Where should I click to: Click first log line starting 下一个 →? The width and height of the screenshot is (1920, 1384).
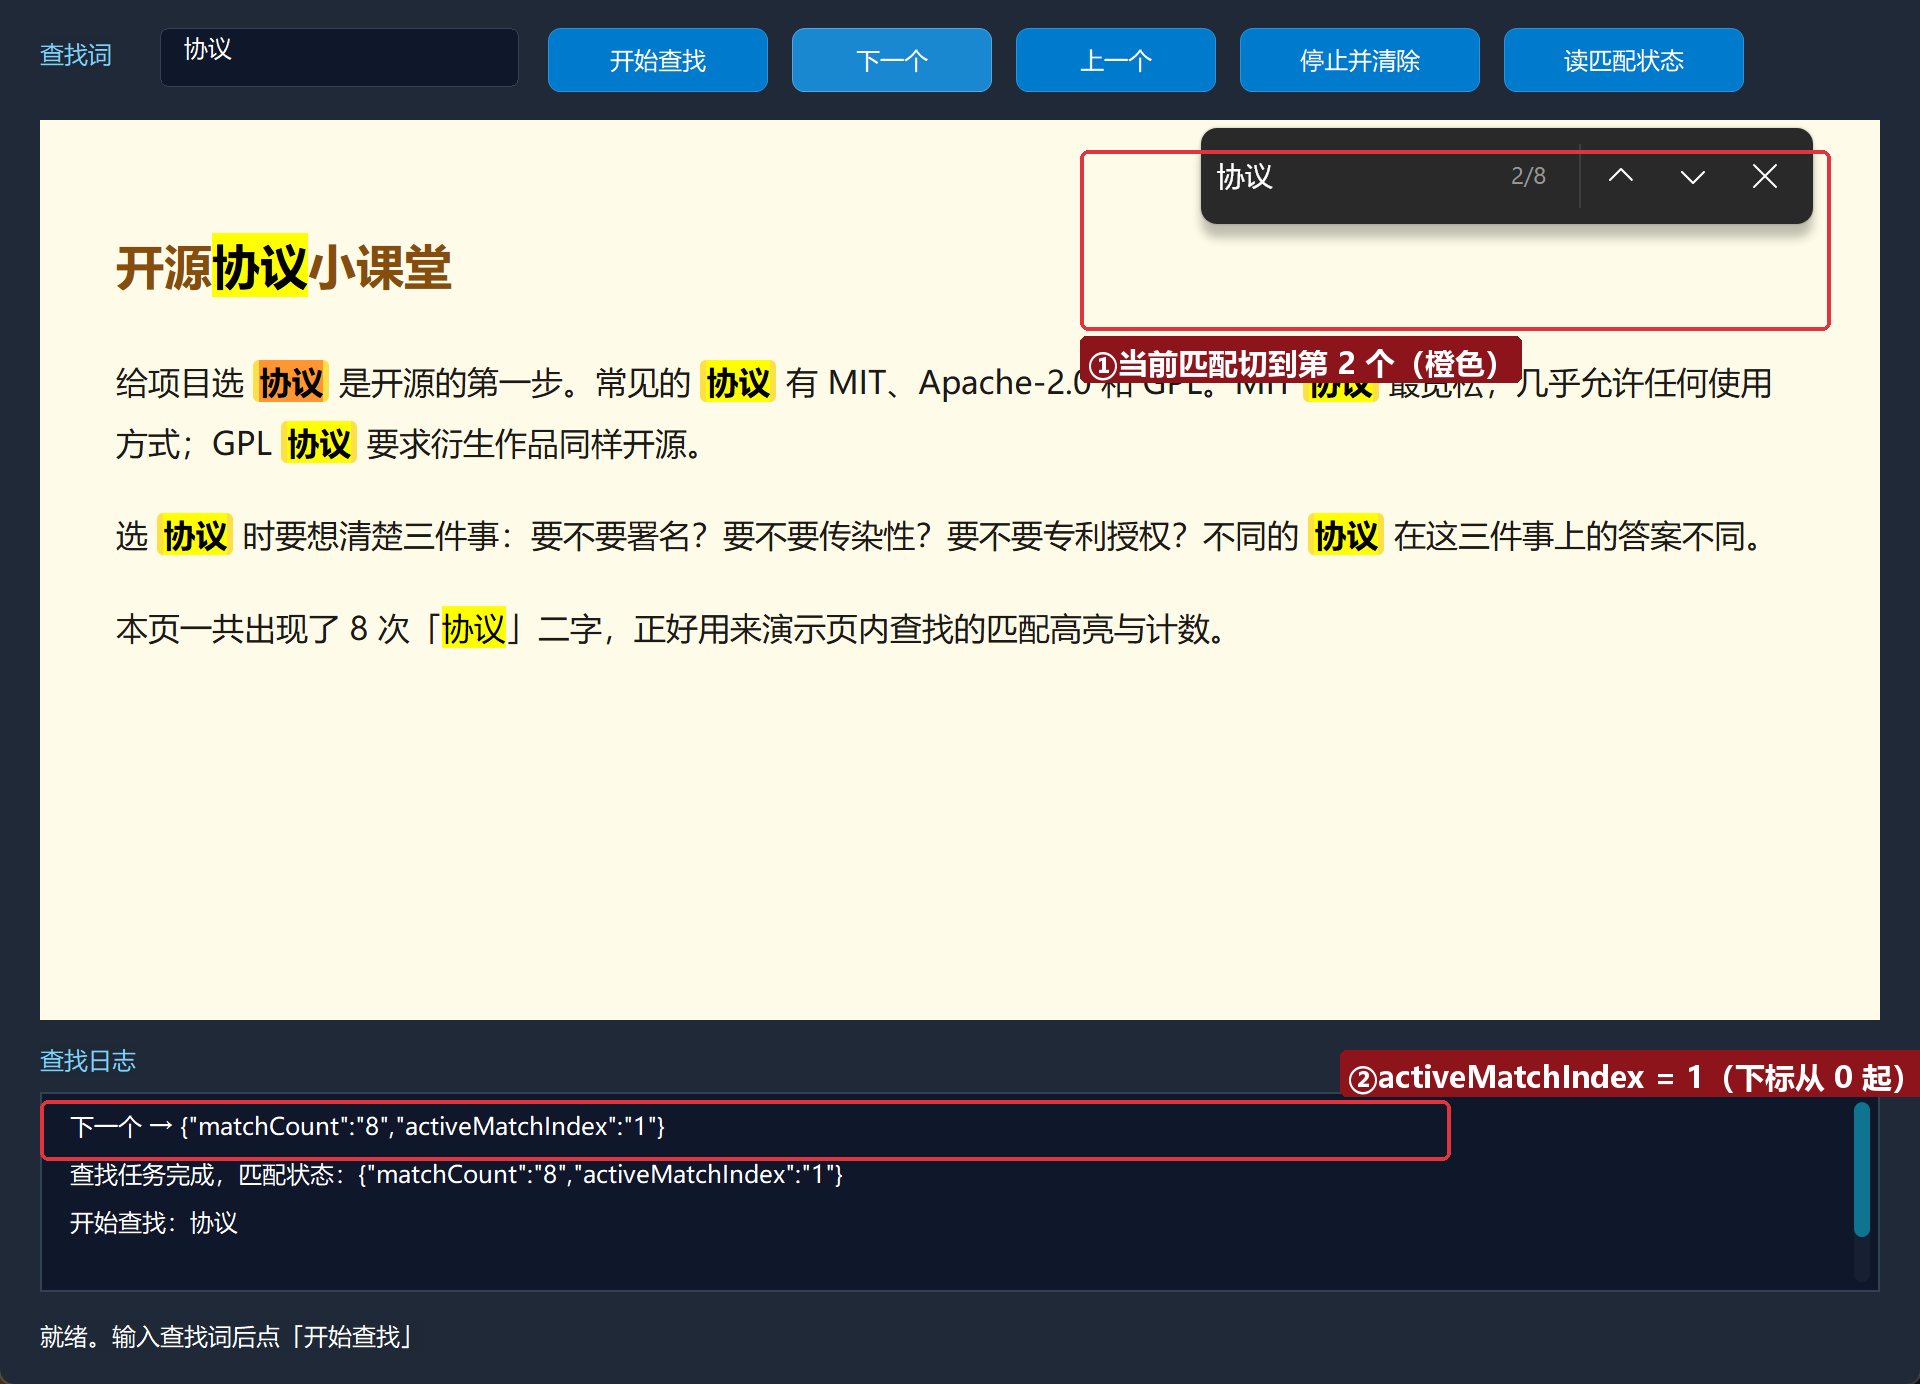coord(368,1127)
